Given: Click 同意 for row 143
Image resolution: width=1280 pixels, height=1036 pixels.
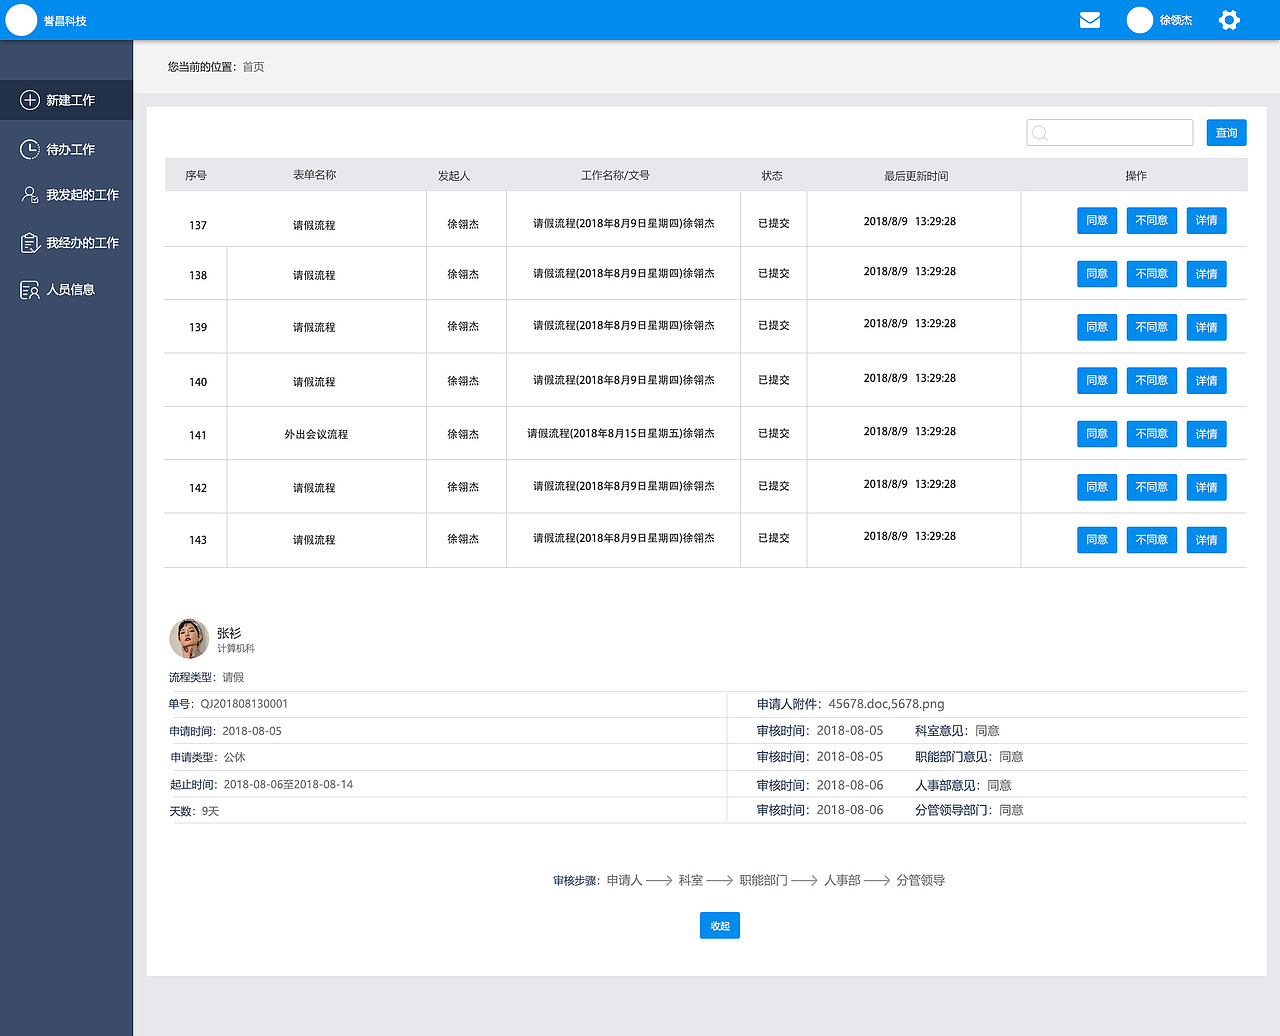Looking at the screenshot, I should [x=1097, y=540].
